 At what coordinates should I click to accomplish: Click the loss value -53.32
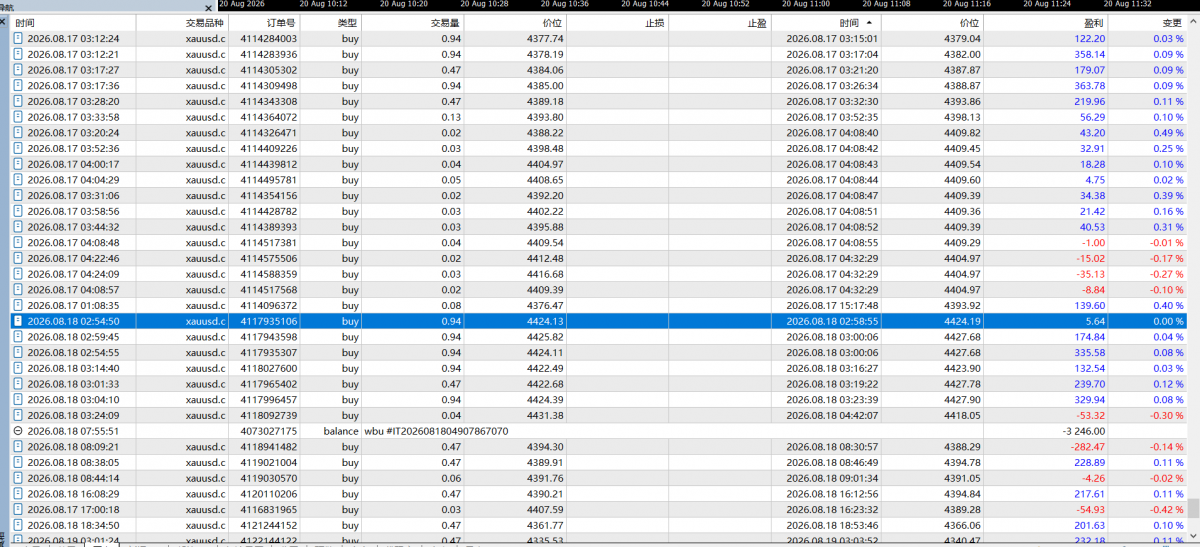click(x=1091, y=415)
